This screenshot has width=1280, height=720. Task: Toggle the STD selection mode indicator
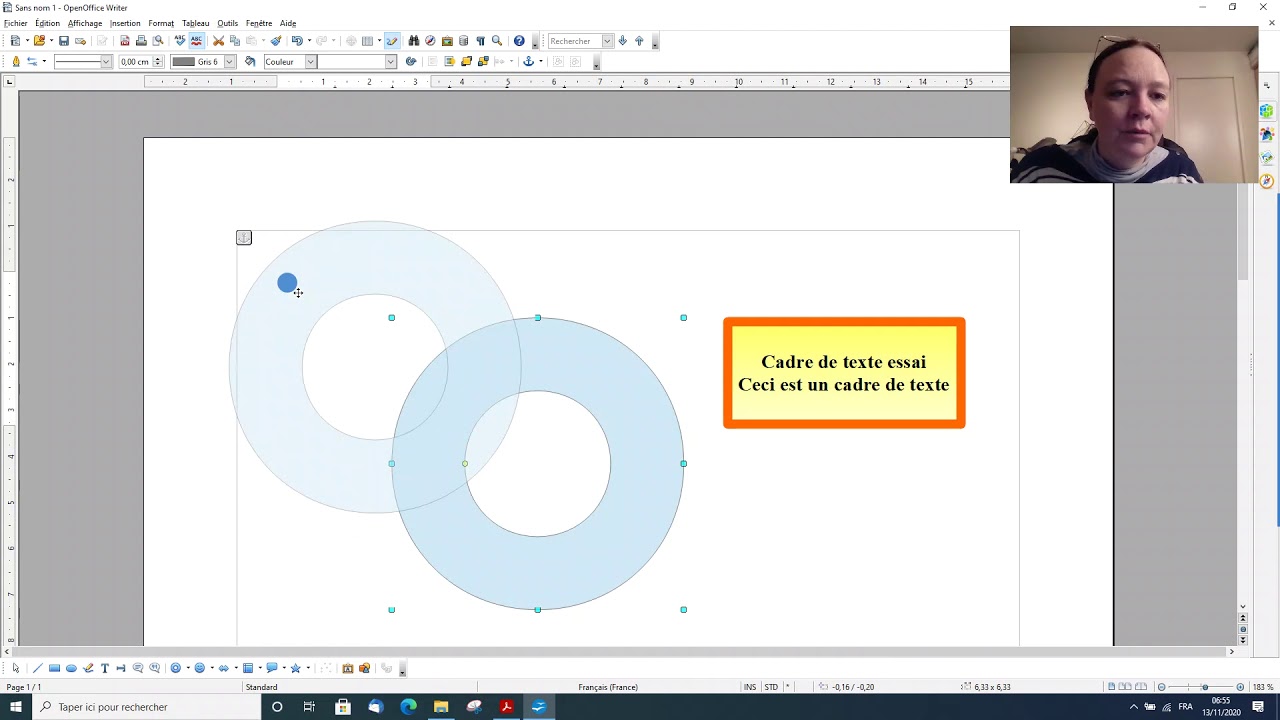click(771, 687)
